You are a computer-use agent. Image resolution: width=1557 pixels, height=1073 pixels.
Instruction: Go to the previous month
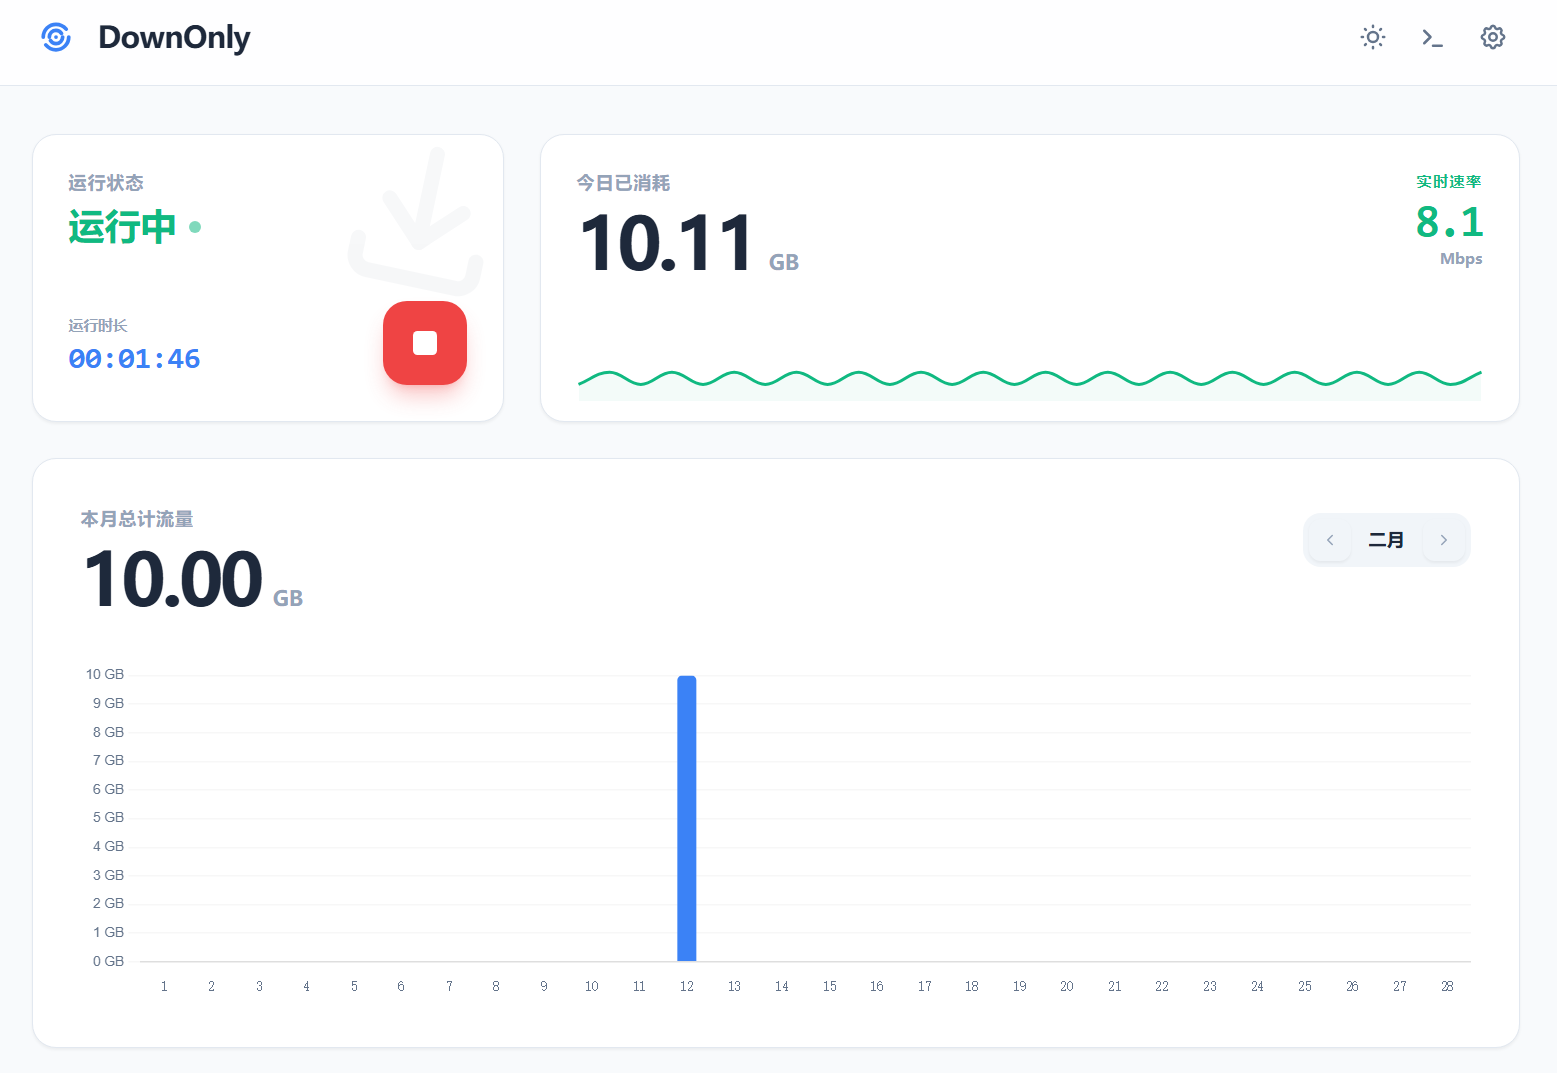click(x=1330, y=540)
